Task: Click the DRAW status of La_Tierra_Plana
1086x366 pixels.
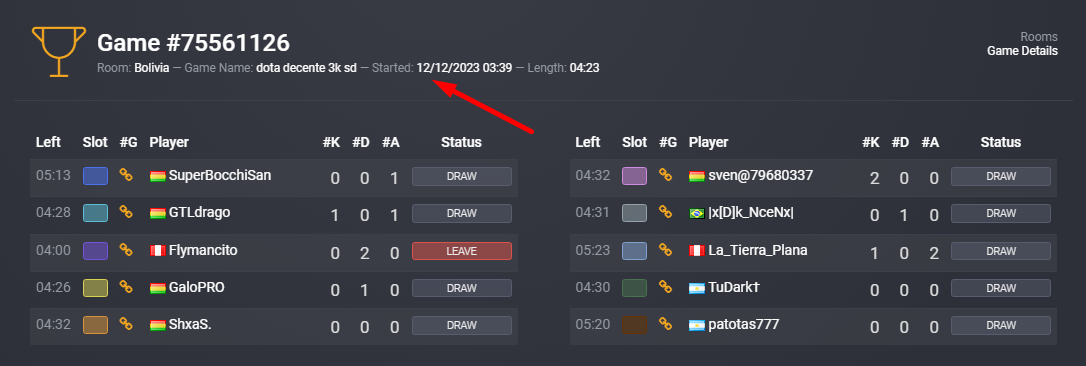Action: [1001, 251]
